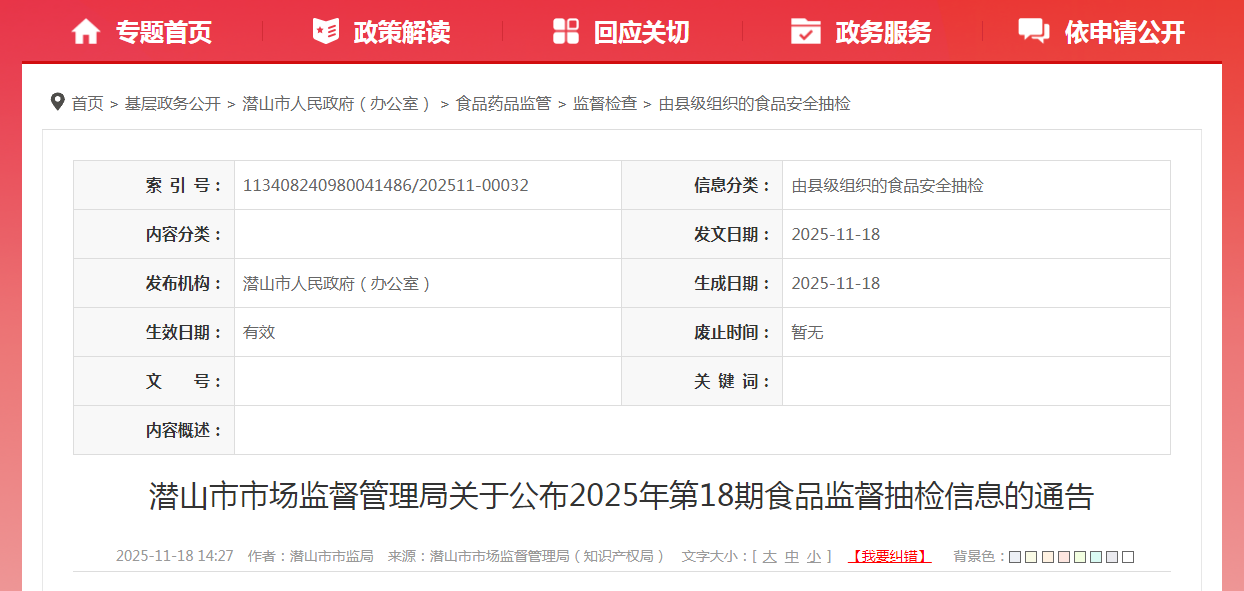Click the chat bubble icon for 依申请公开
Image resolution: width=1244 pixels, height=591 pixels.
(x=1033, y=32)
